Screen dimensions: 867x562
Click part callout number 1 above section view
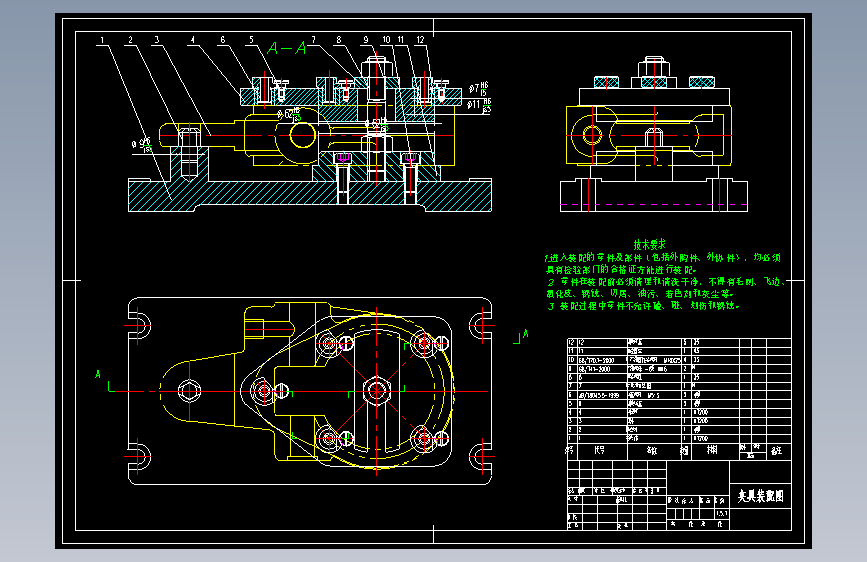coord(102,40)
